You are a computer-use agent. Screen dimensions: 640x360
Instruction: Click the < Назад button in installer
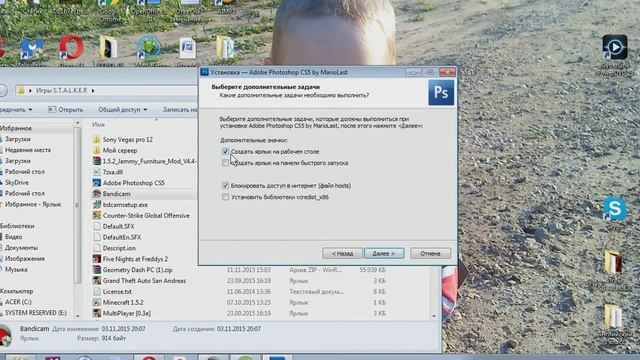342,253
